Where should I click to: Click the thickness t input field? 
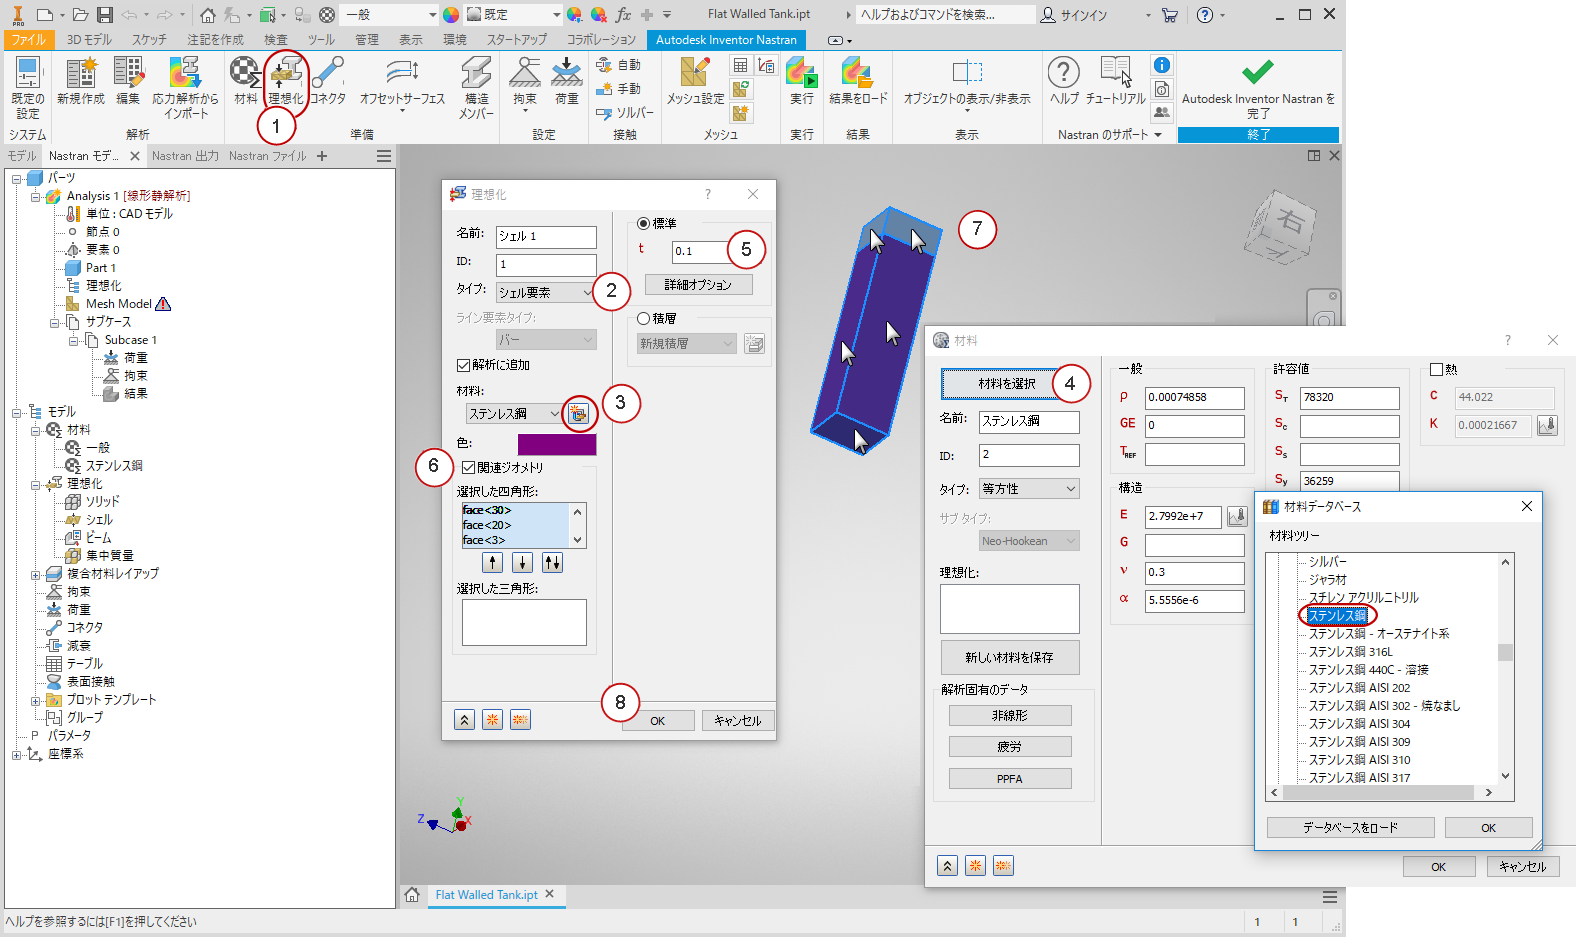700,251
